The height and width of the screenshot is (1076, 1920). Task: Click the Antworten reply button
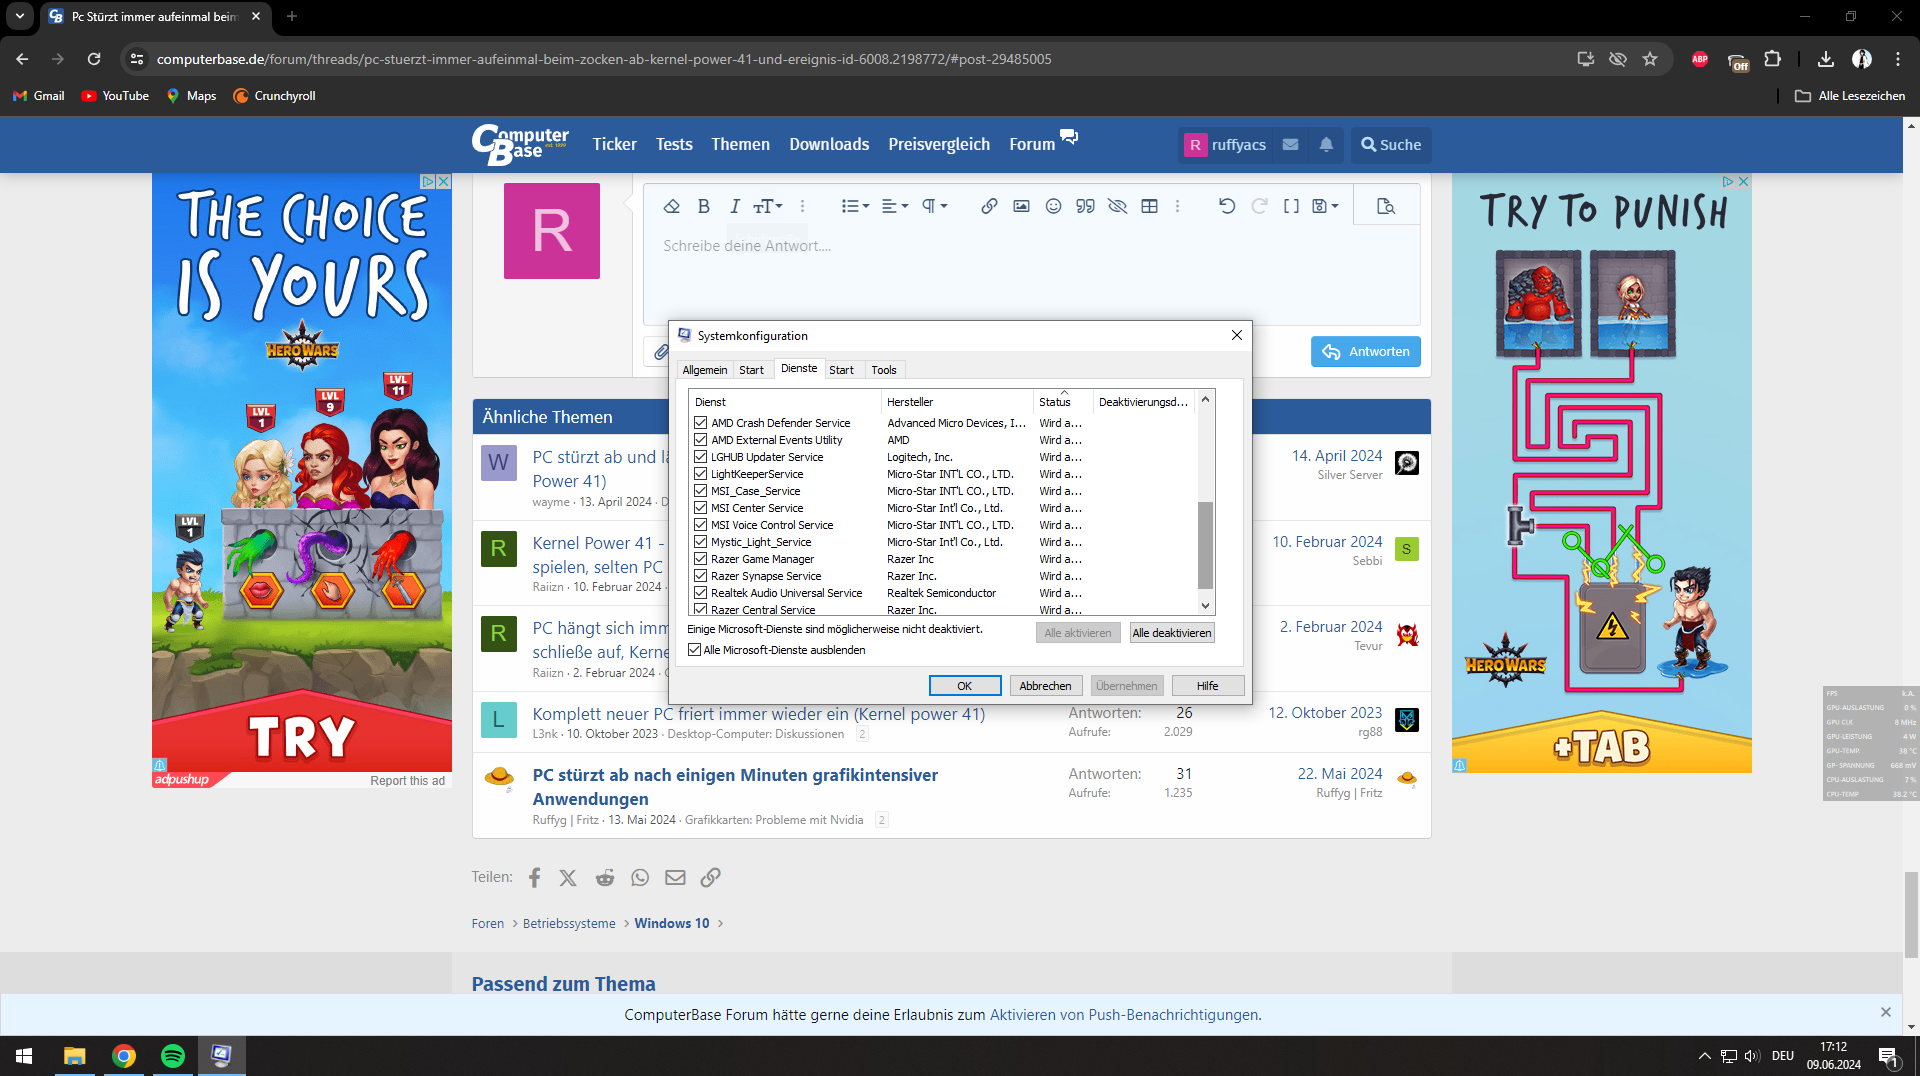click(x=1365, y=351)
